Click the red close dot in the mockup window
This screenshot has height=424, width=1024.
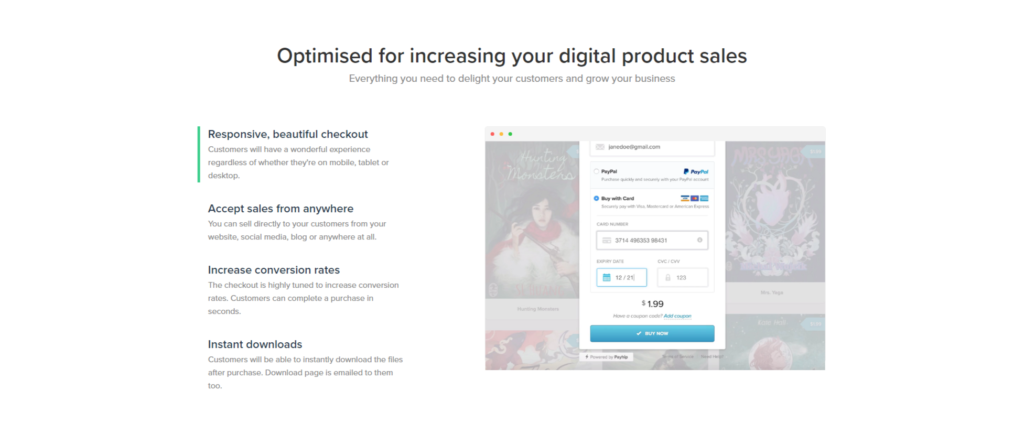(492, 133)
